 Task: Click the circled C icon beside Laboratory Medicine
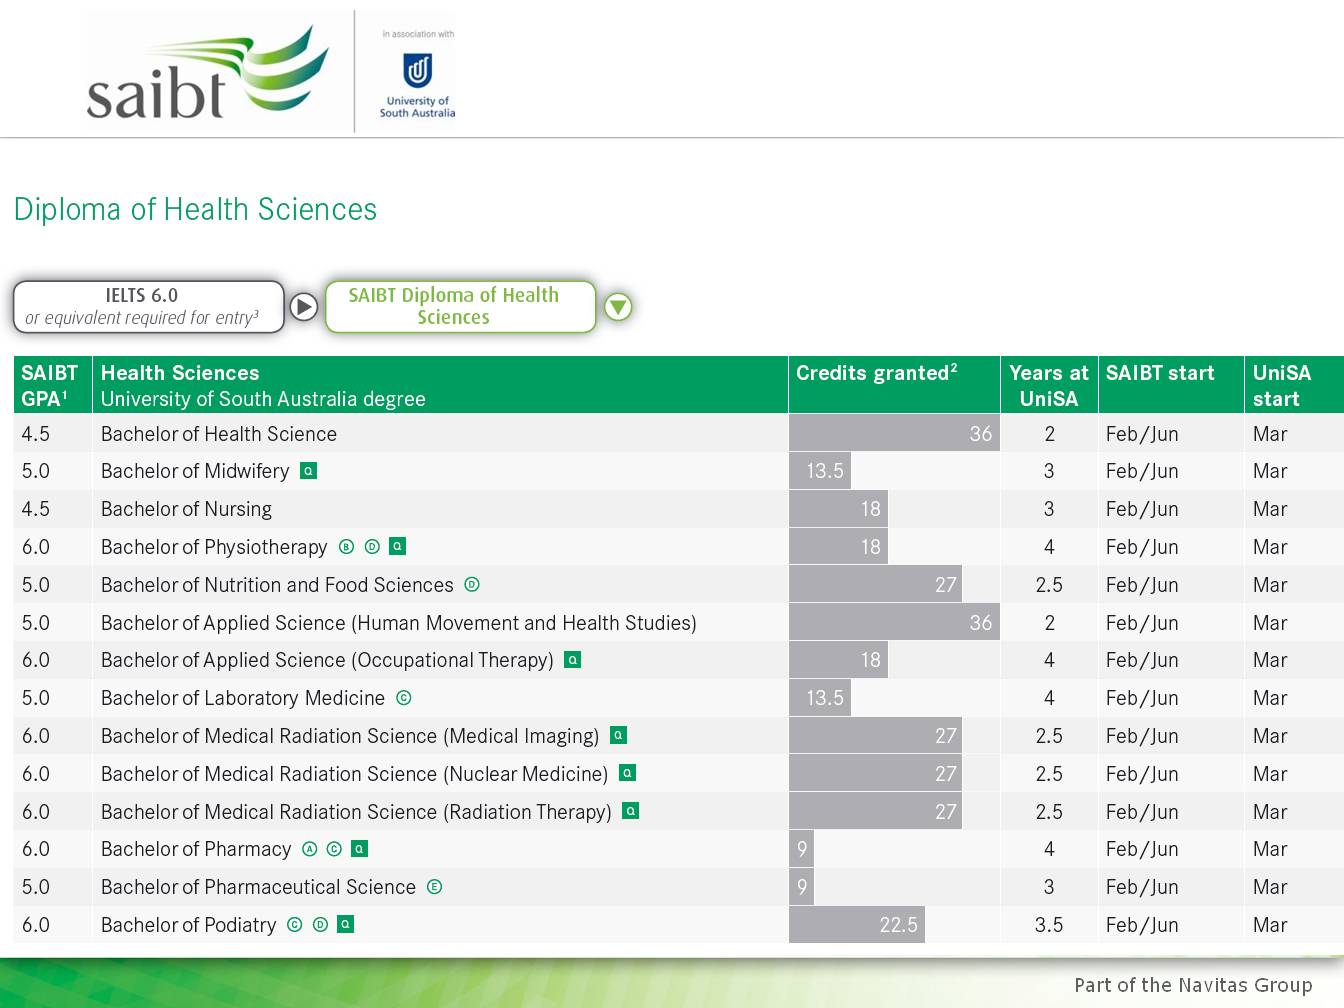tap(404, 697)
